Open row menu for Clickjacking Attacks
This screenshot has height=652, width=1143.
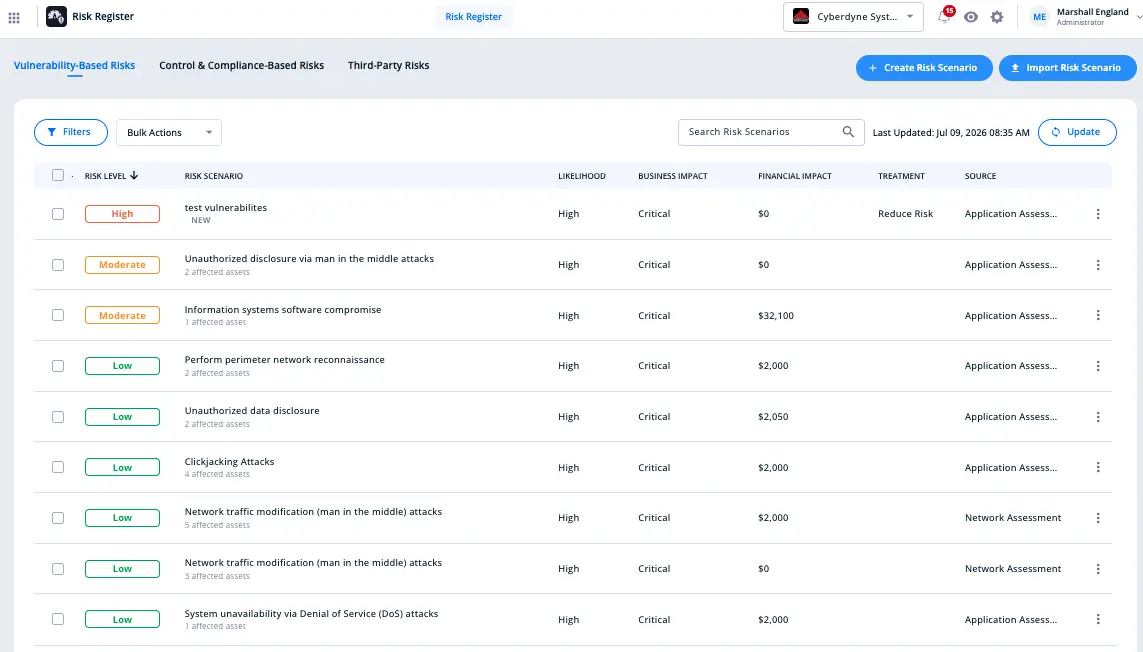(1098, 467)
